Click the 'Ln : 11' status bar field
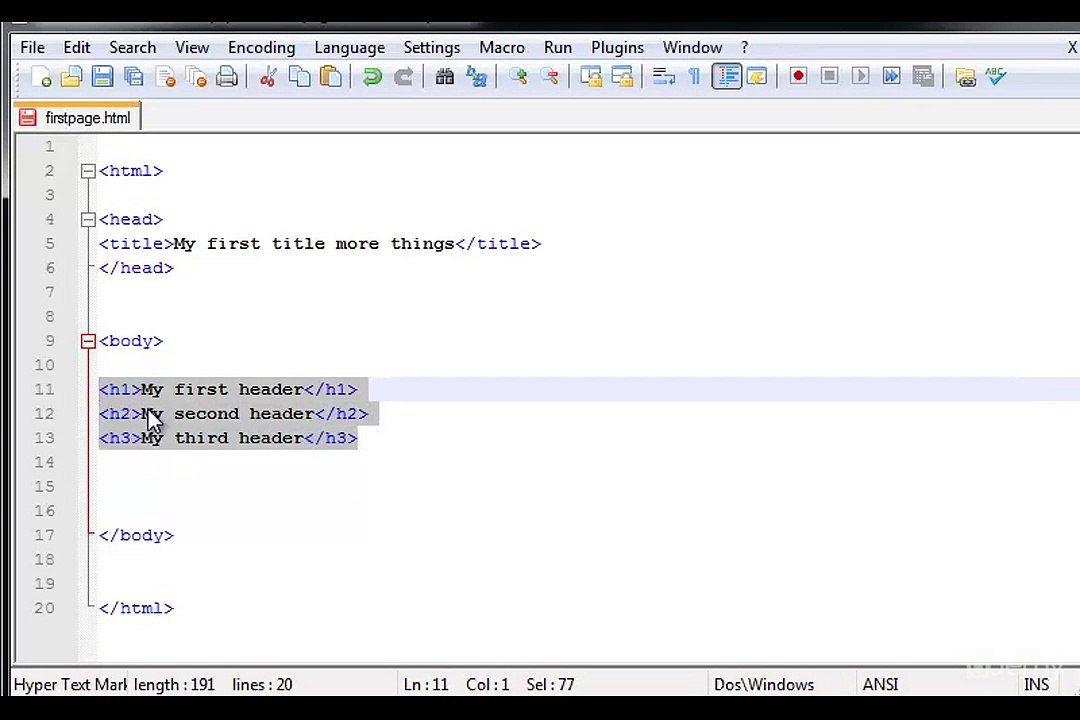 pos(426,684)
